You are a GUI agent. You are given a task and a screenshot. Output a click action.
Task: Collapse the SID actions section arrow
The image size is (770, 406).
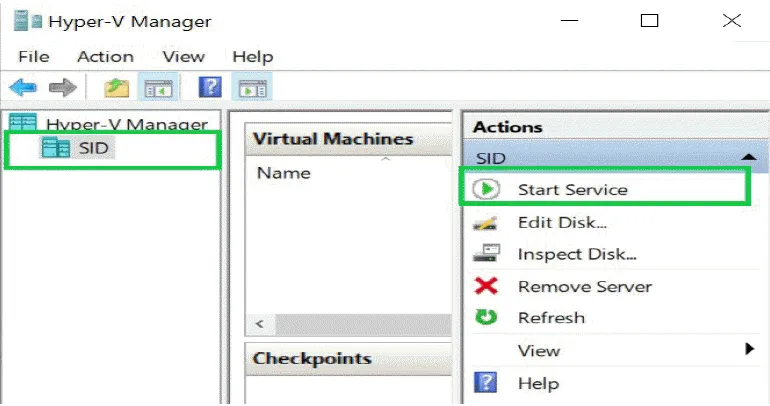[x=748, y=158]
